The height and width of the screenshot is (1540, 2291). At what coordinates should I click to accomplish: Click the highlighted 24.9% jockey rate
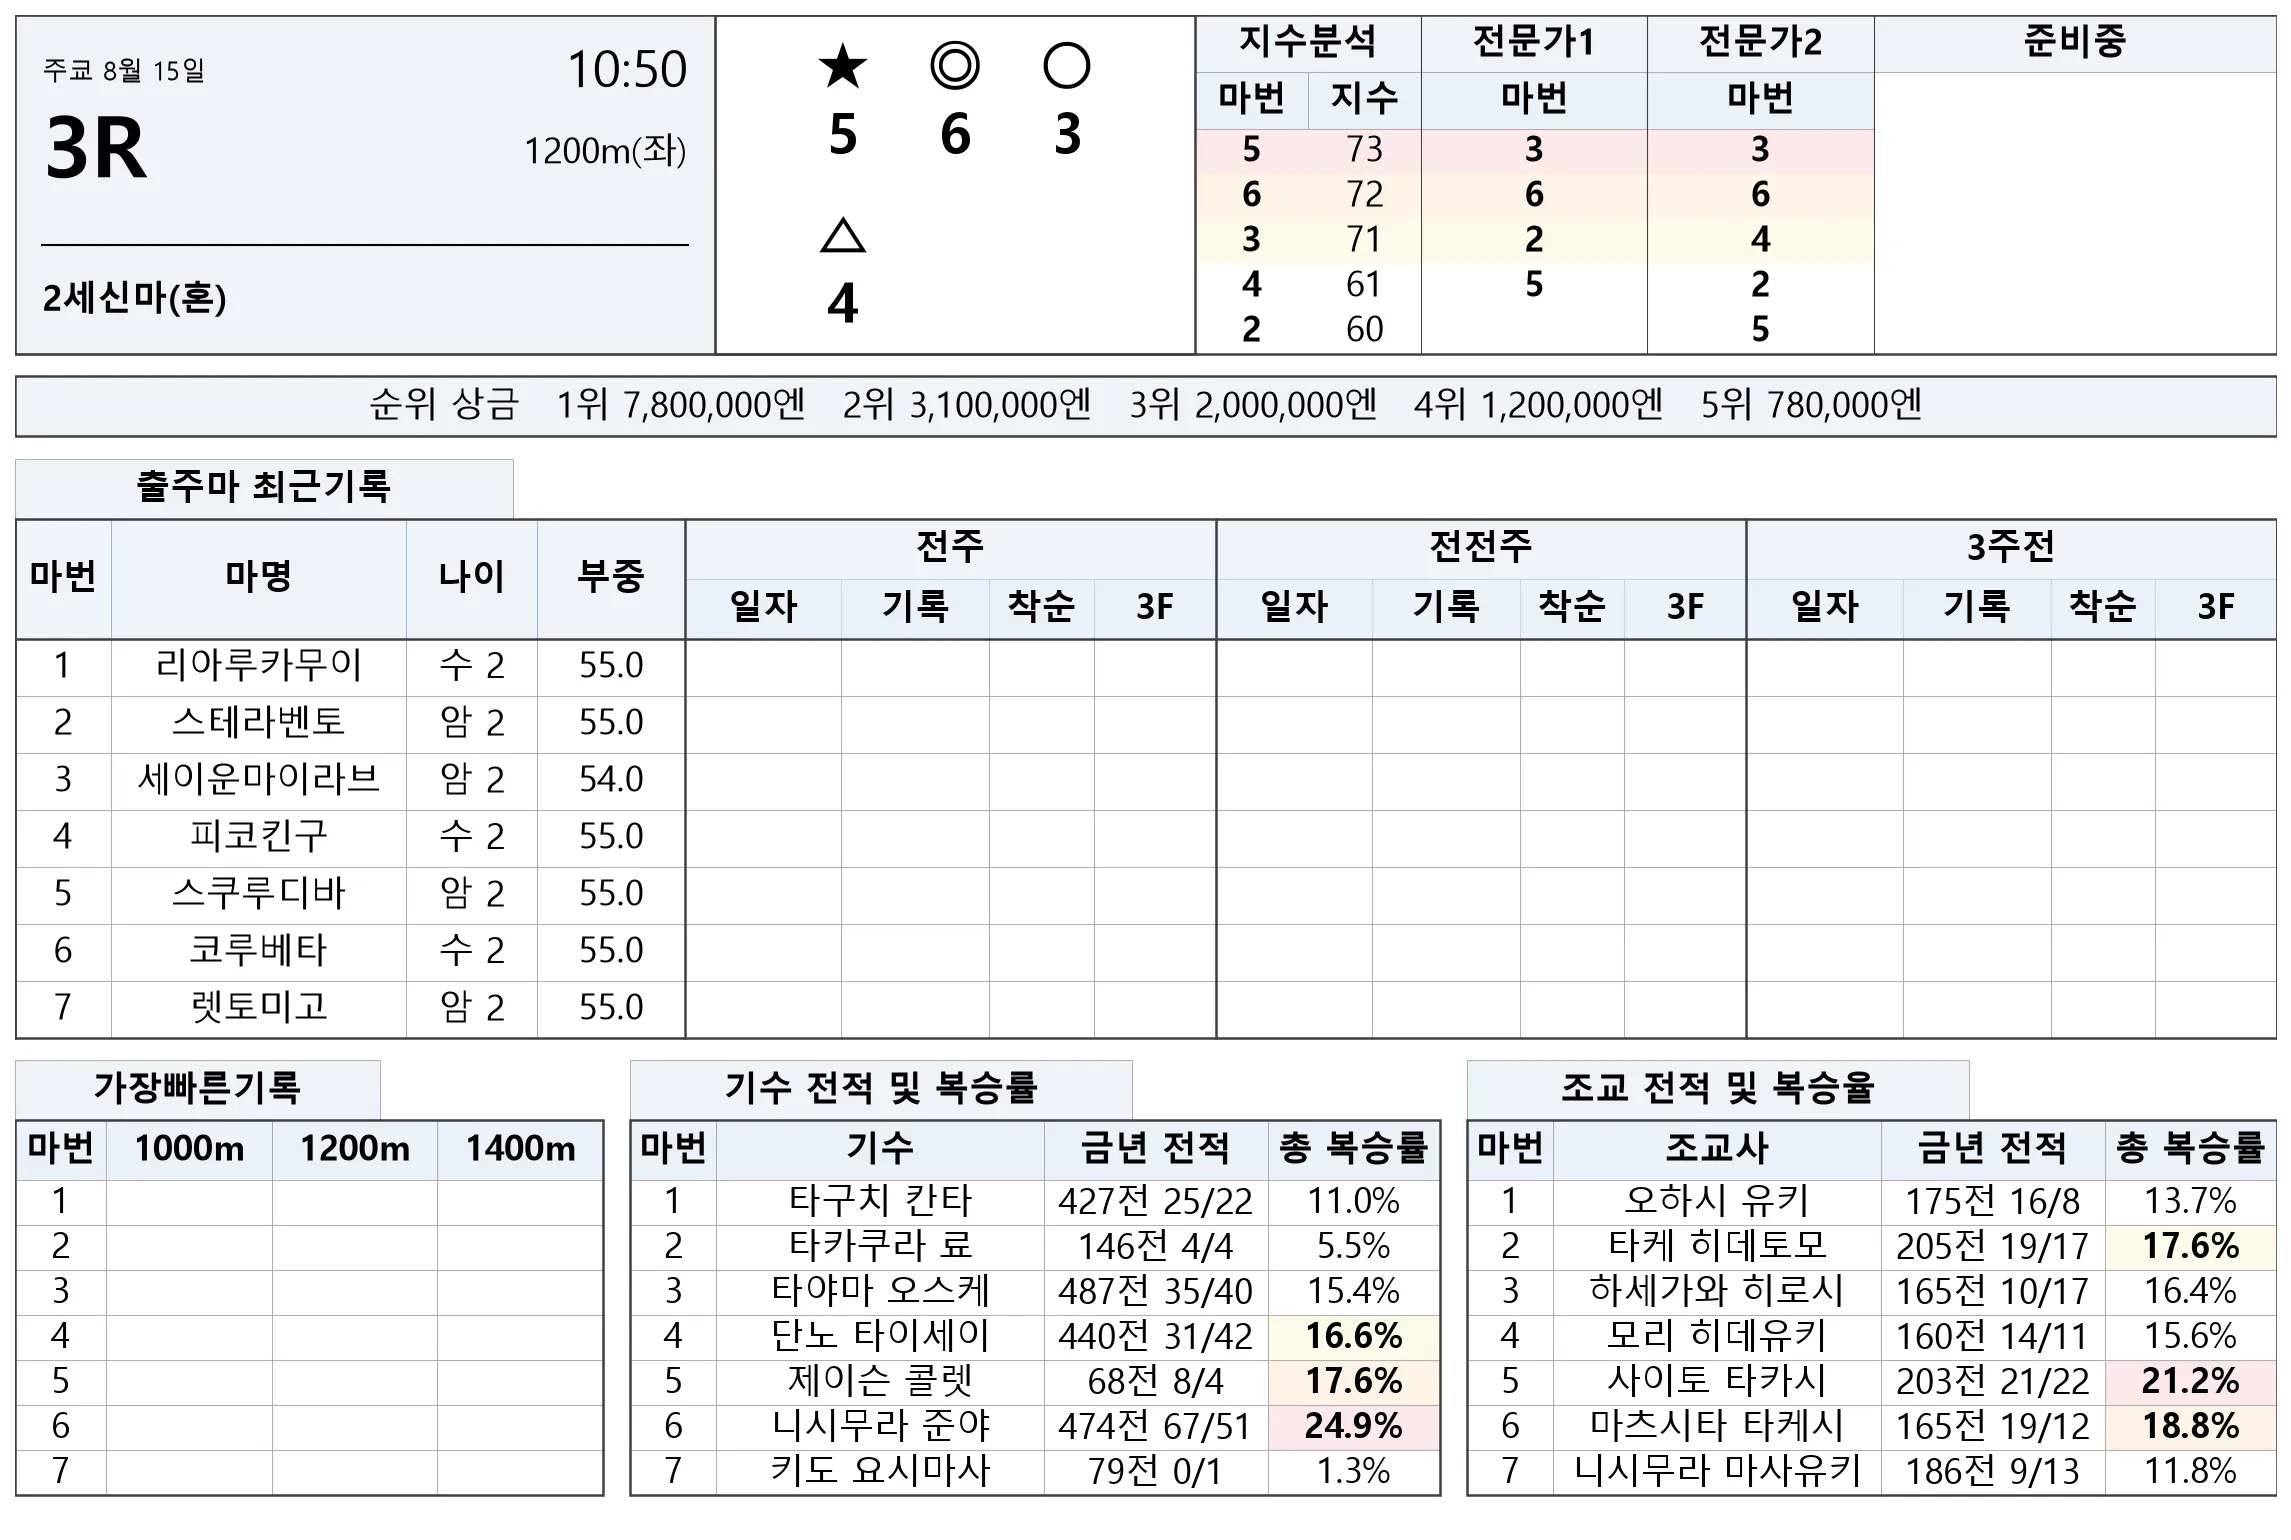(x=1354, y=1426)
